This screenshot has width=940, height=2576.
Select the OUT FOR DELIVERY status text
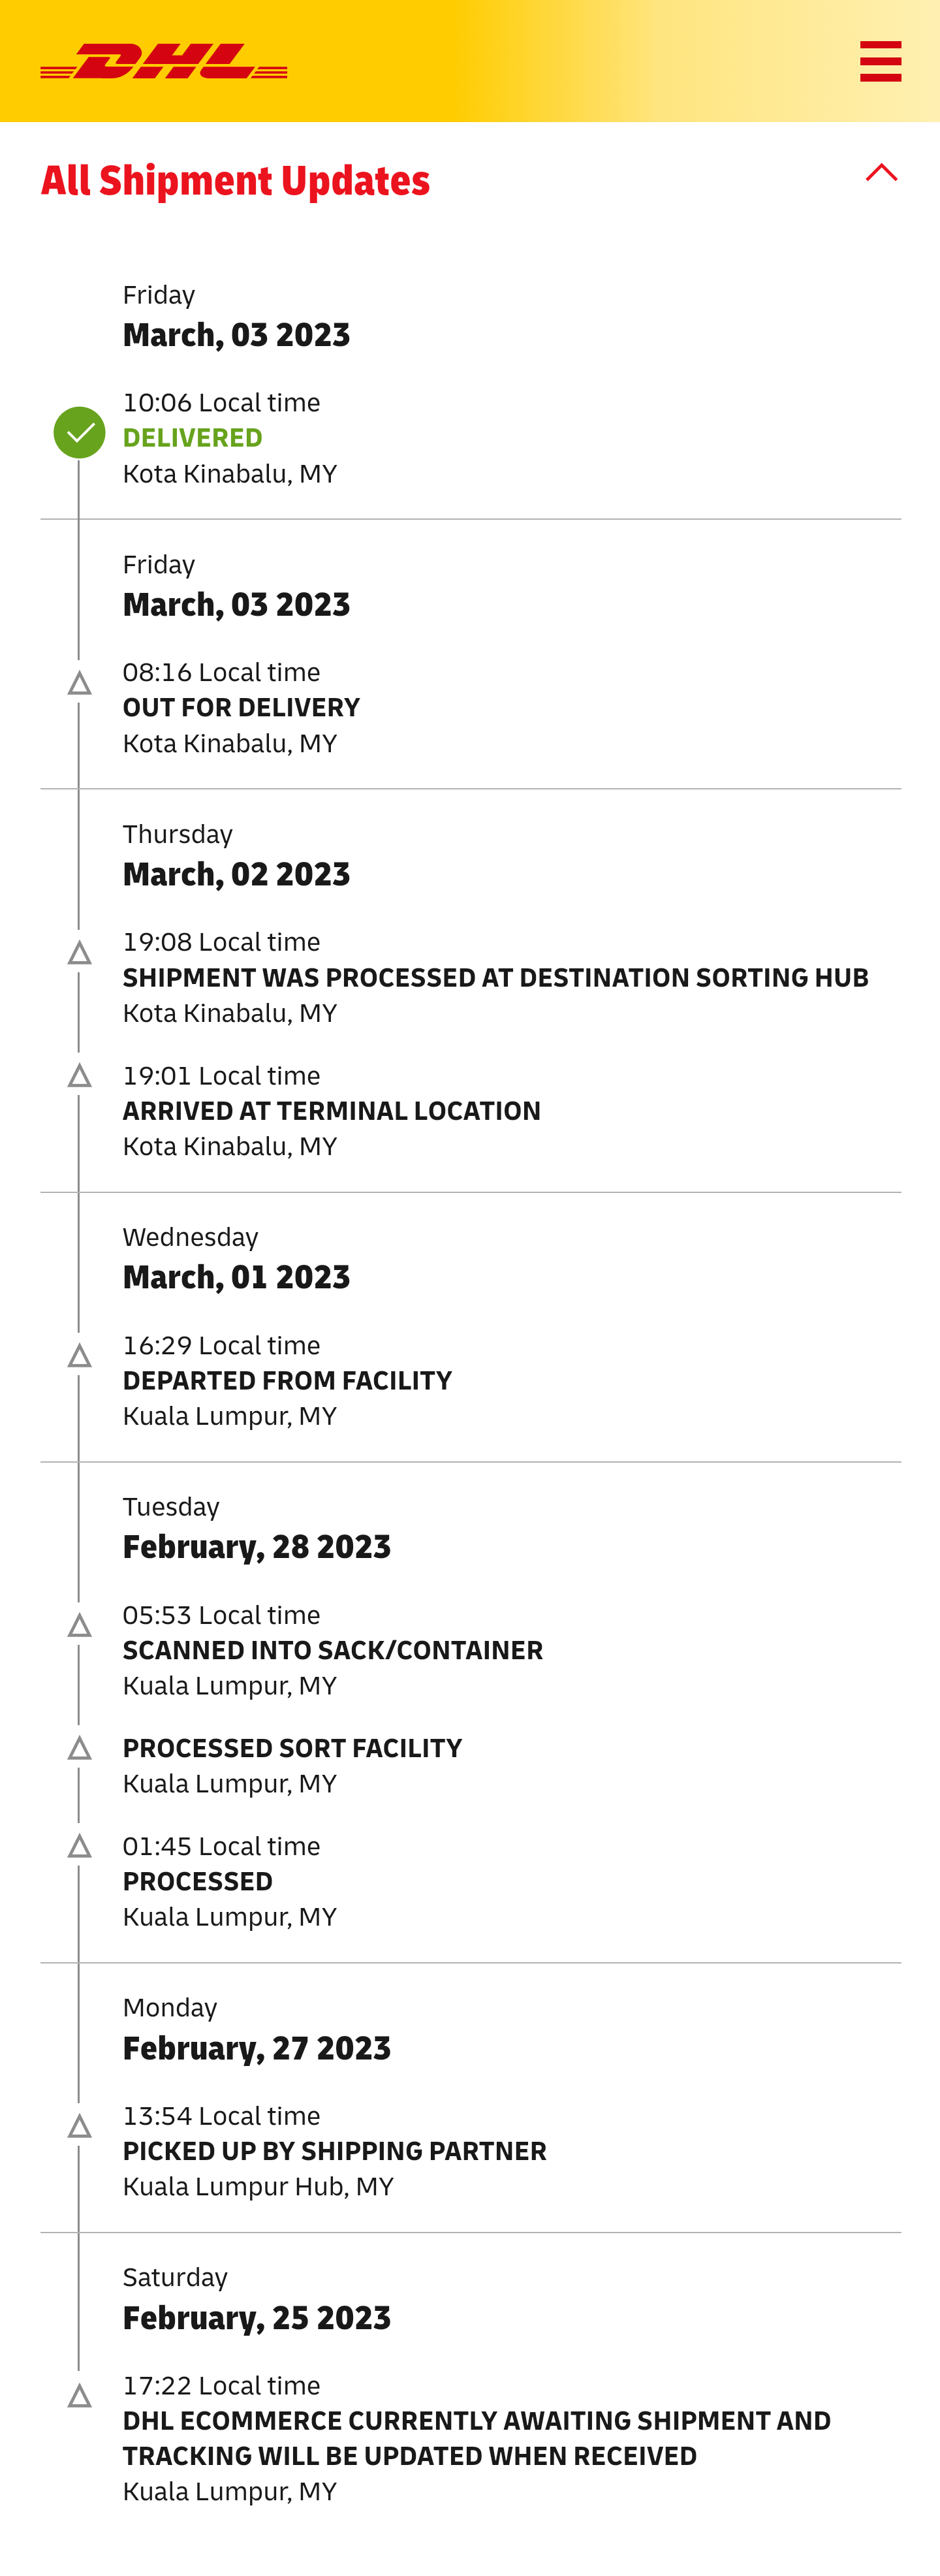click(x=241, y=708)
